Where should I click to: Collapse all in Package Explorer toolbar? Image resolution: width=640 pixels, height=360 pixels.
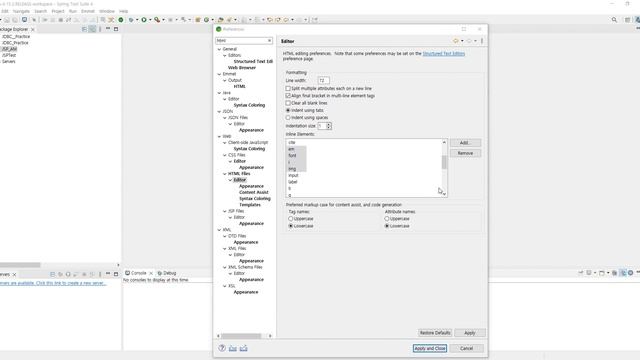(84, 29)
